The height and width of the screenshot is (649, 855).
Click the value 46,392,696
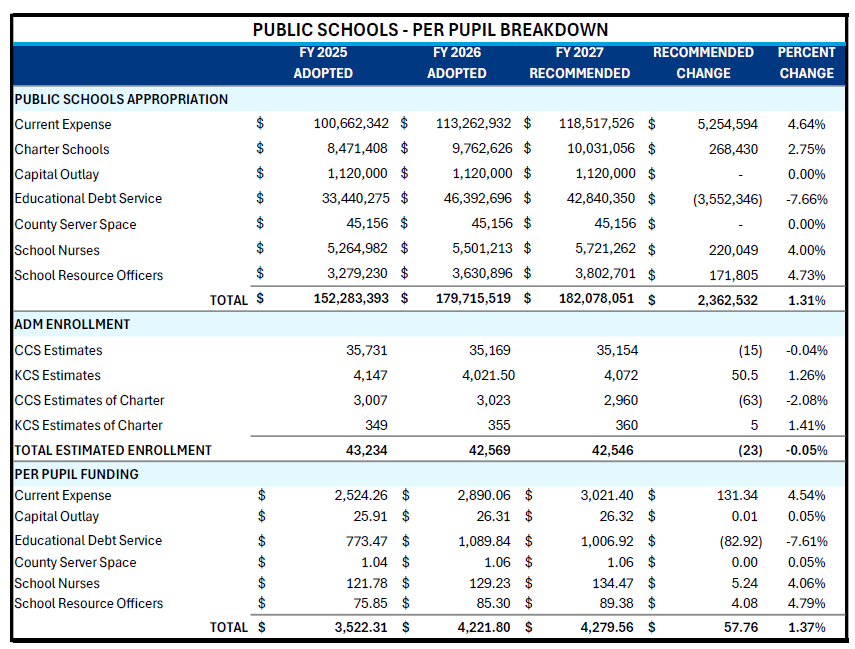(478, 199)
